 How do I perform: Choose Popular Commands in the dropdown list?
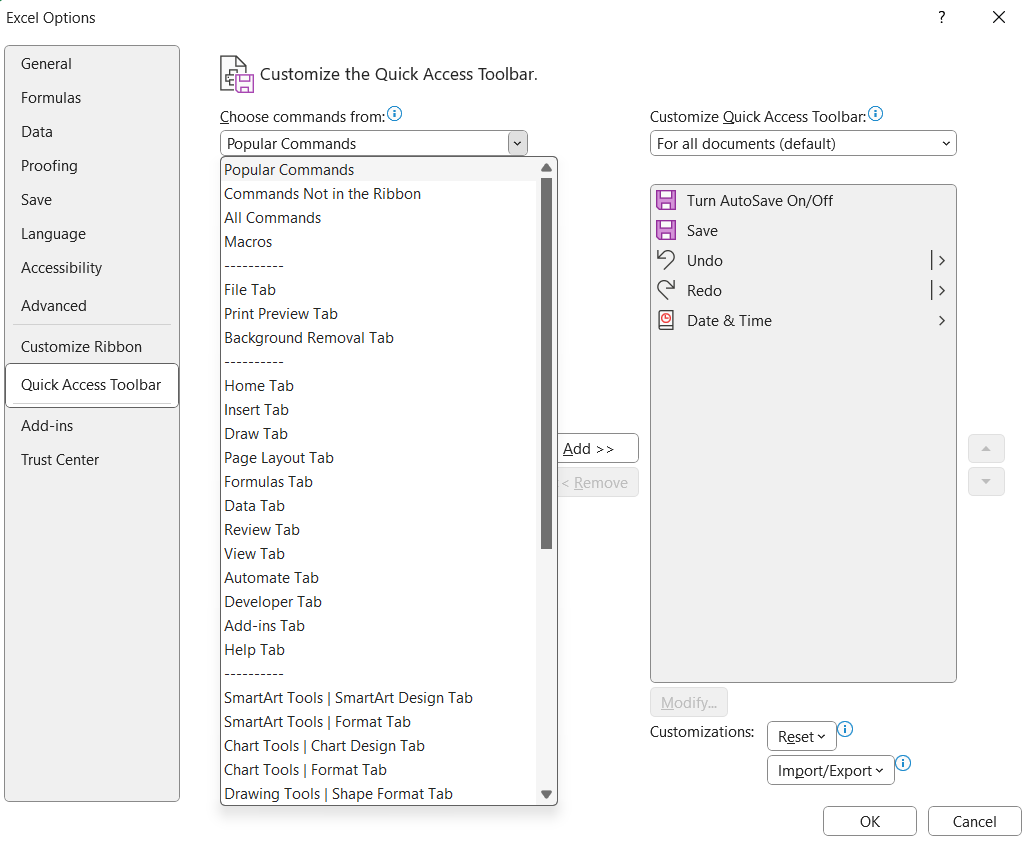[380, 169]
